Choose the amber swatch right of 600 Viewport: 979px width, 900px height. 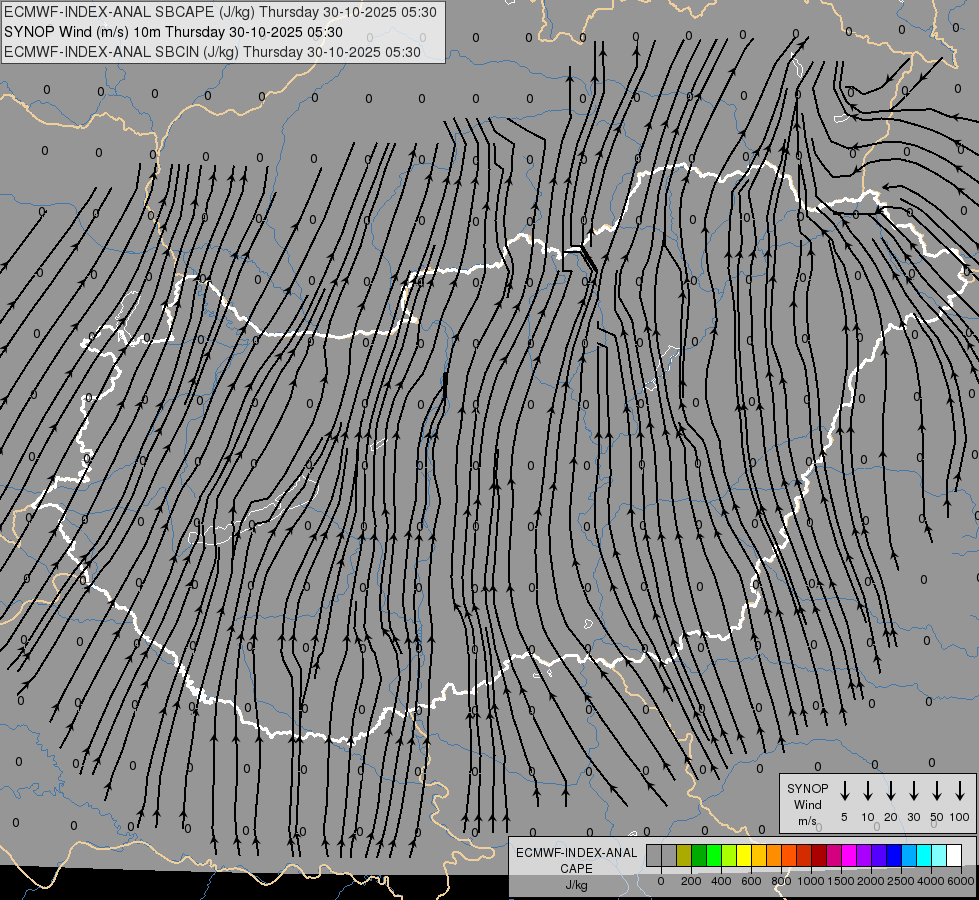coord(759,855)
